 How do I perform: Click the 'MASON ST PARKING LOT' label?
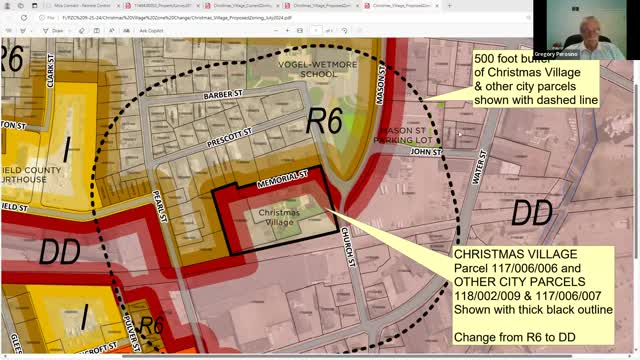click(x=403, y=135)
